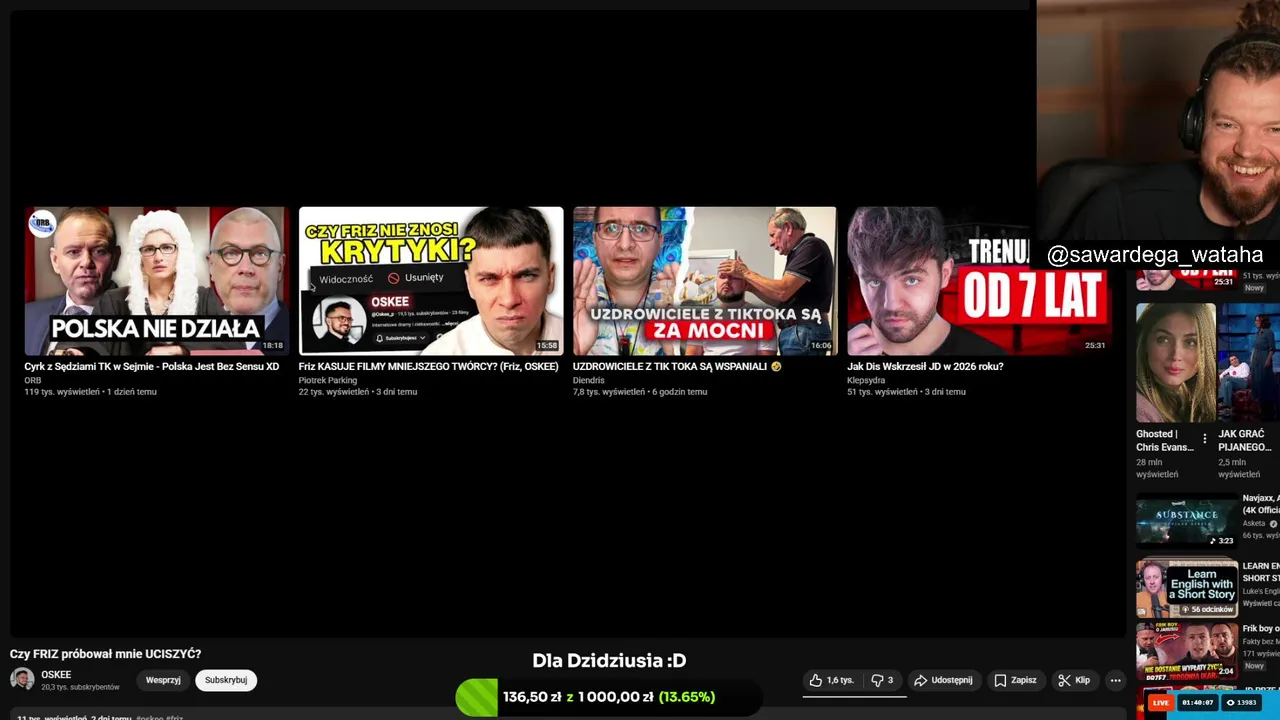This screenshot has height=720, width=1280.
Task: Create a clip using the Klip scissors button
Action: (x=1074, y=680)
